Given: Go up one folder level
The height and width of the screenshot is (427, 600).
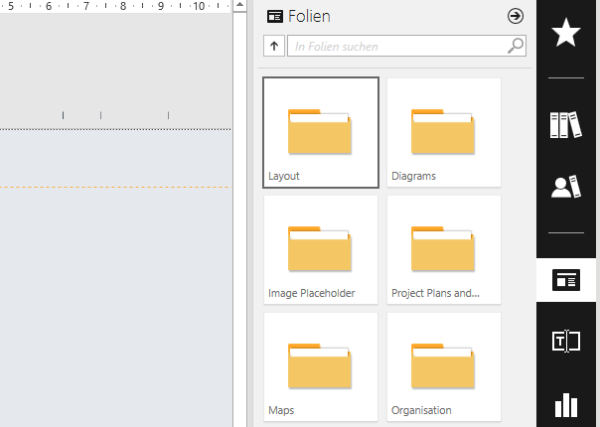Looking at the screenshot, I should pos(274,46).
